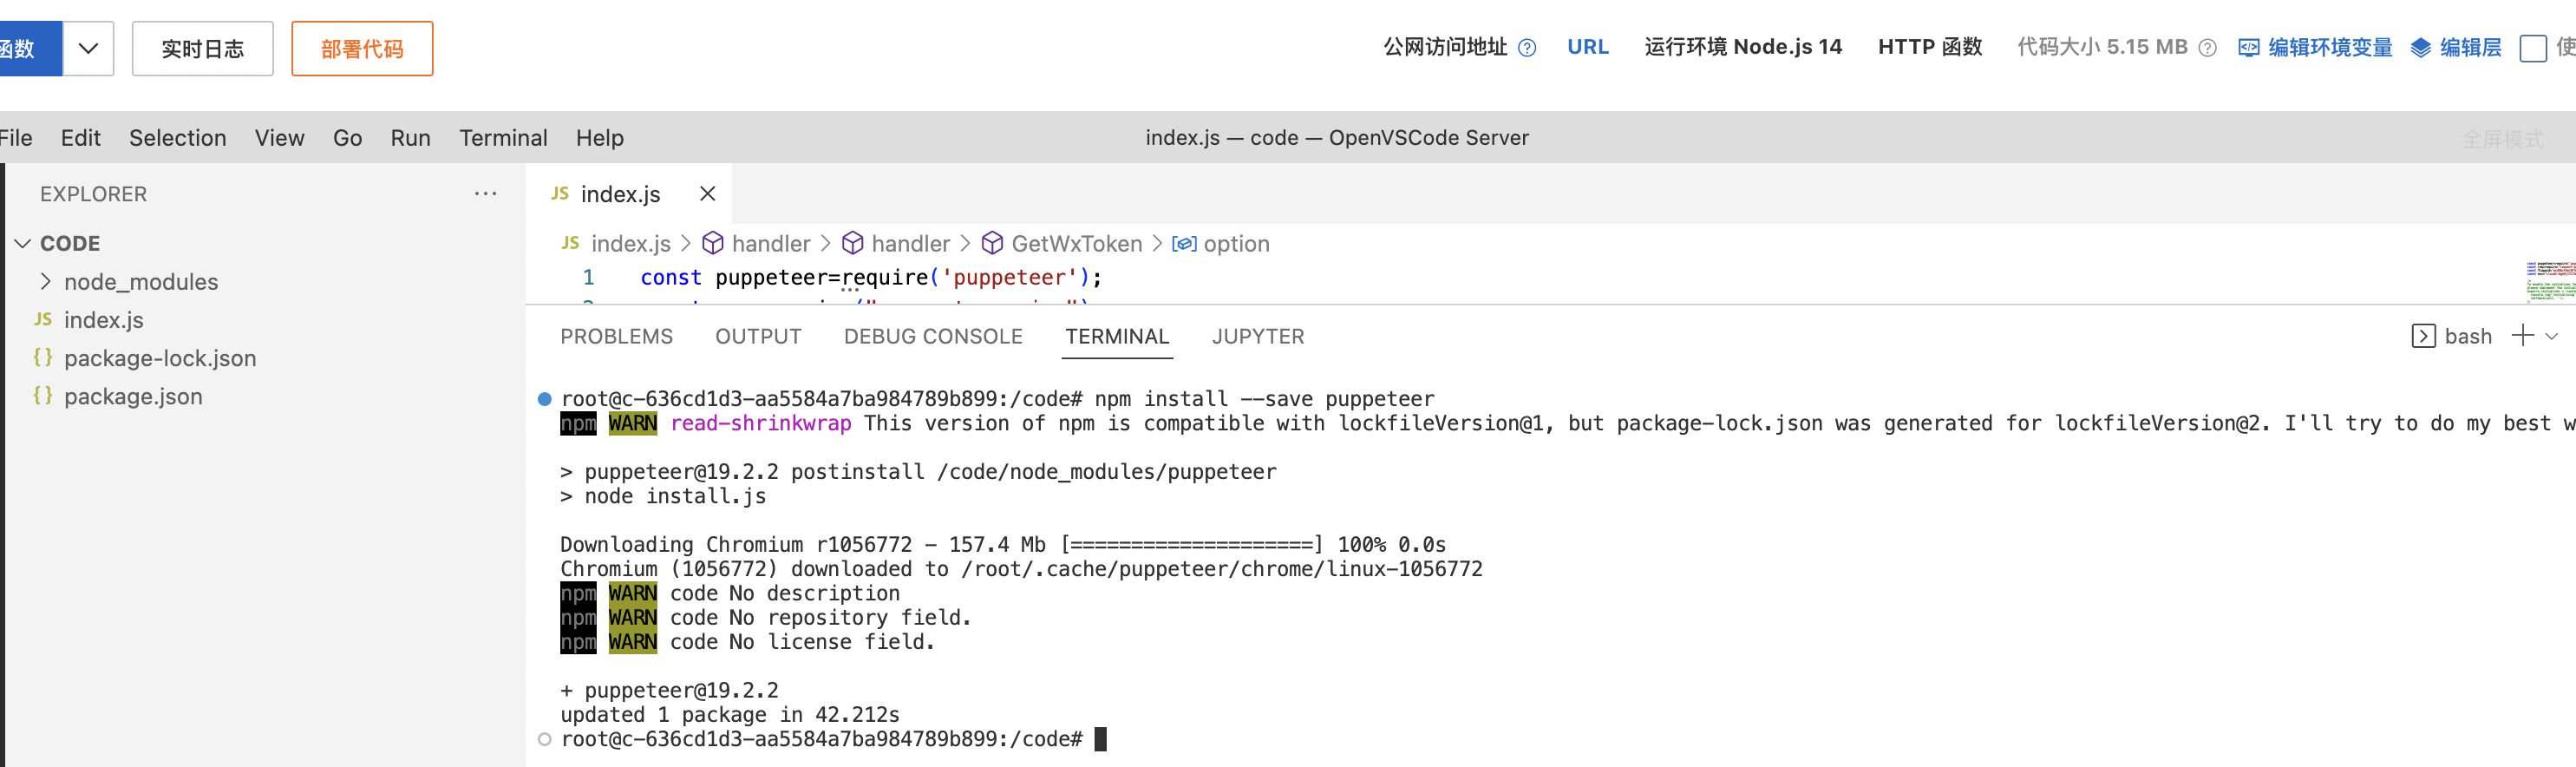Open the Go menu
2576x767 pixels.
(x=347, y=138)
